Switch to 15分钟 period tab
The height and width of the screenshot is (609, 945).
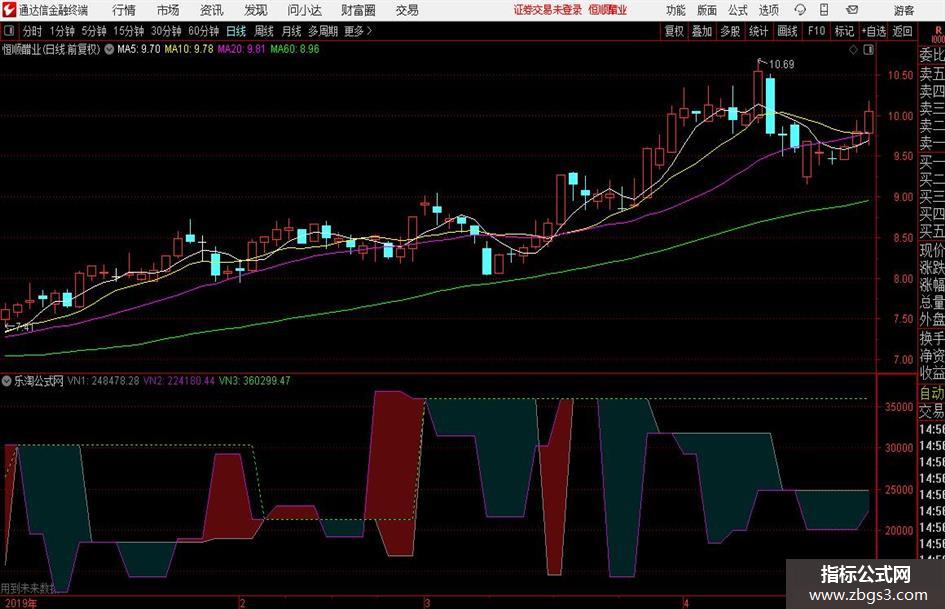pos(128,31)
